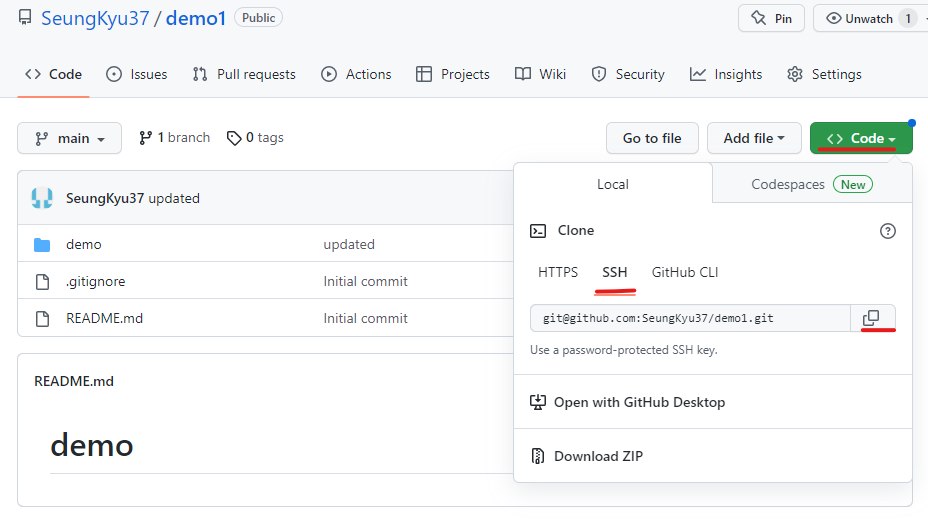This screenshot has height=522, width=928.
Task: Expand the Add file dropdown
Action: click(754, 138)
